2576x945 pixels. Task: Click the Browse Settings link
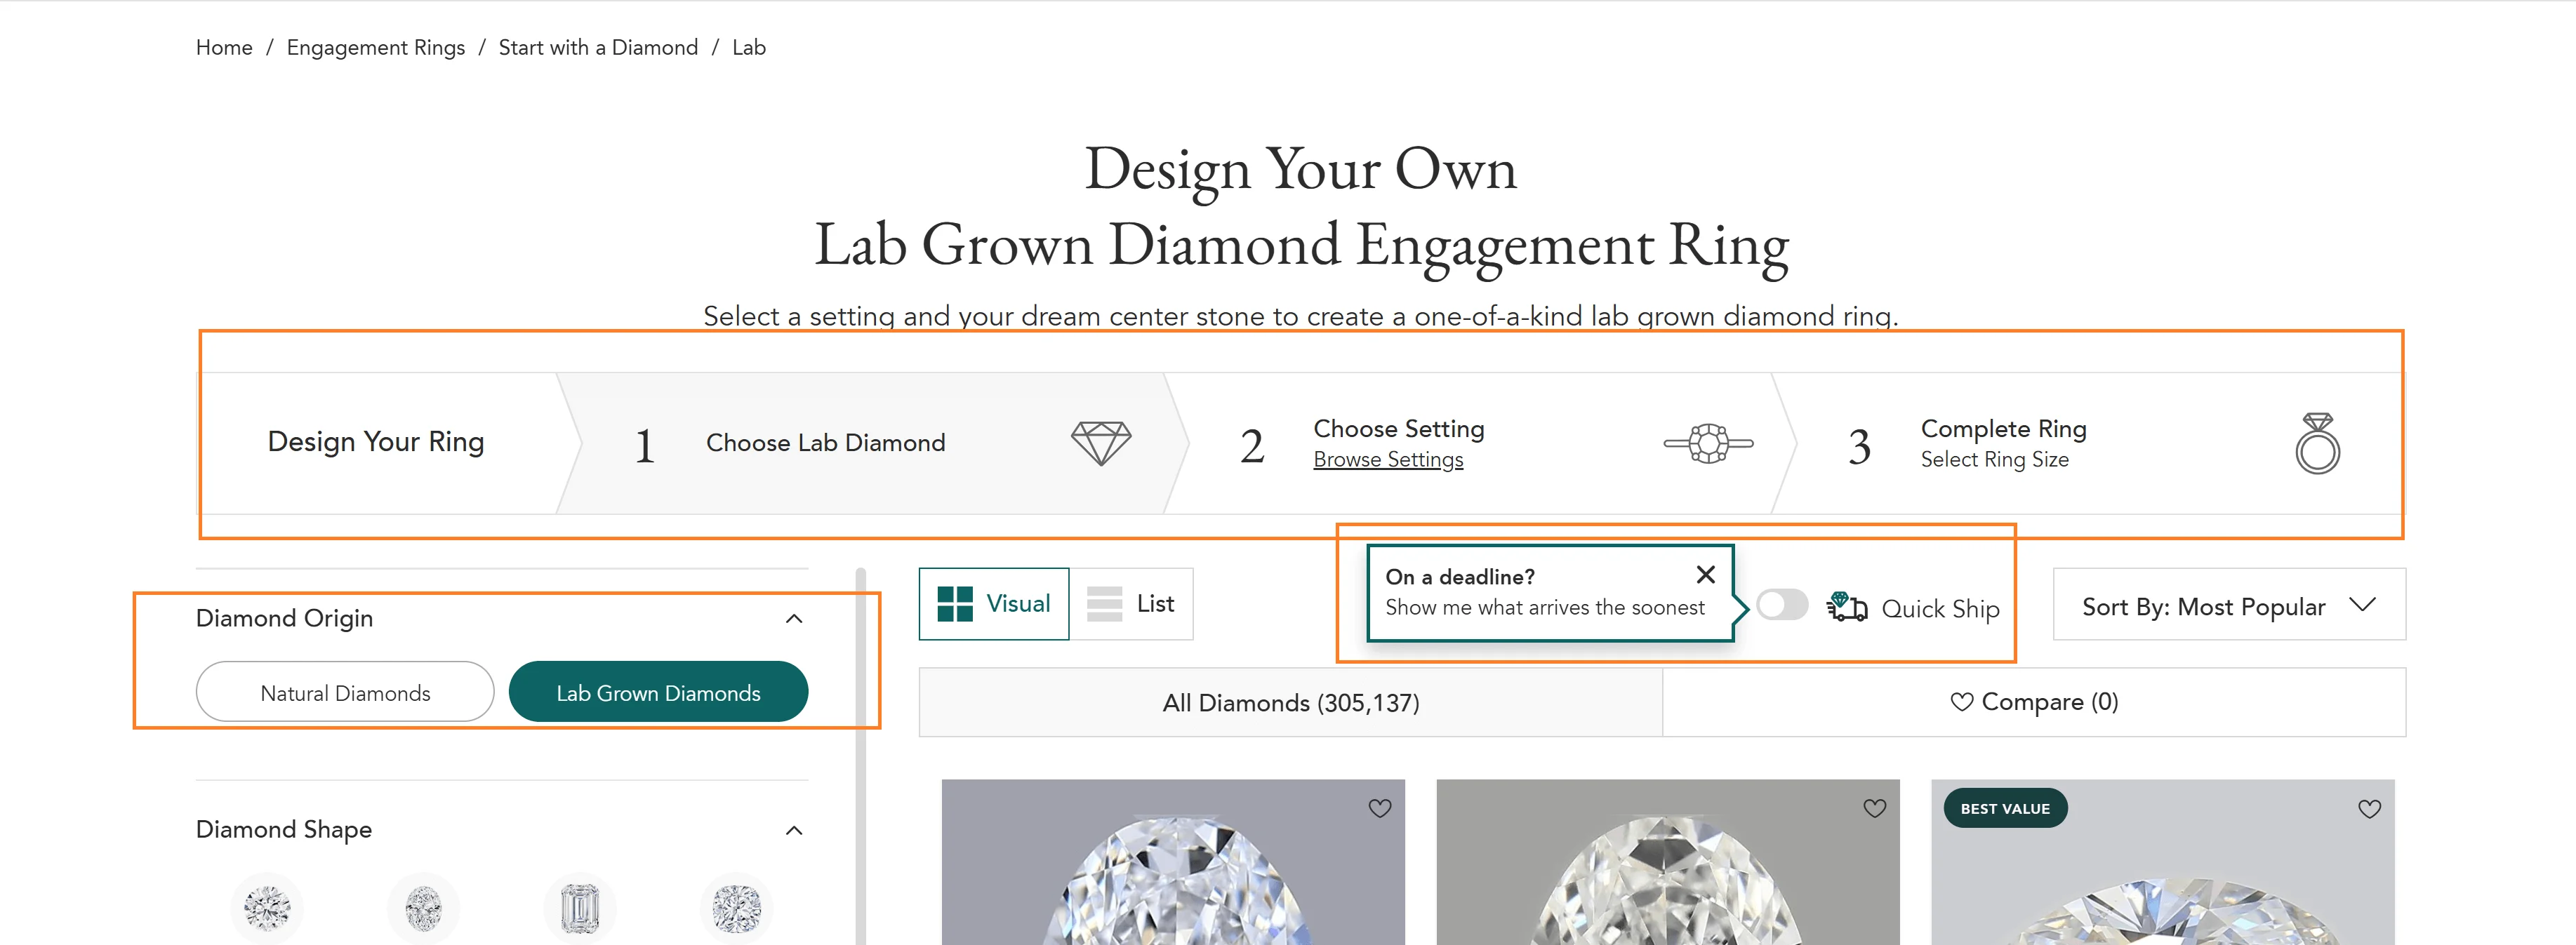pyautogui.click(x=1388, y=460)
